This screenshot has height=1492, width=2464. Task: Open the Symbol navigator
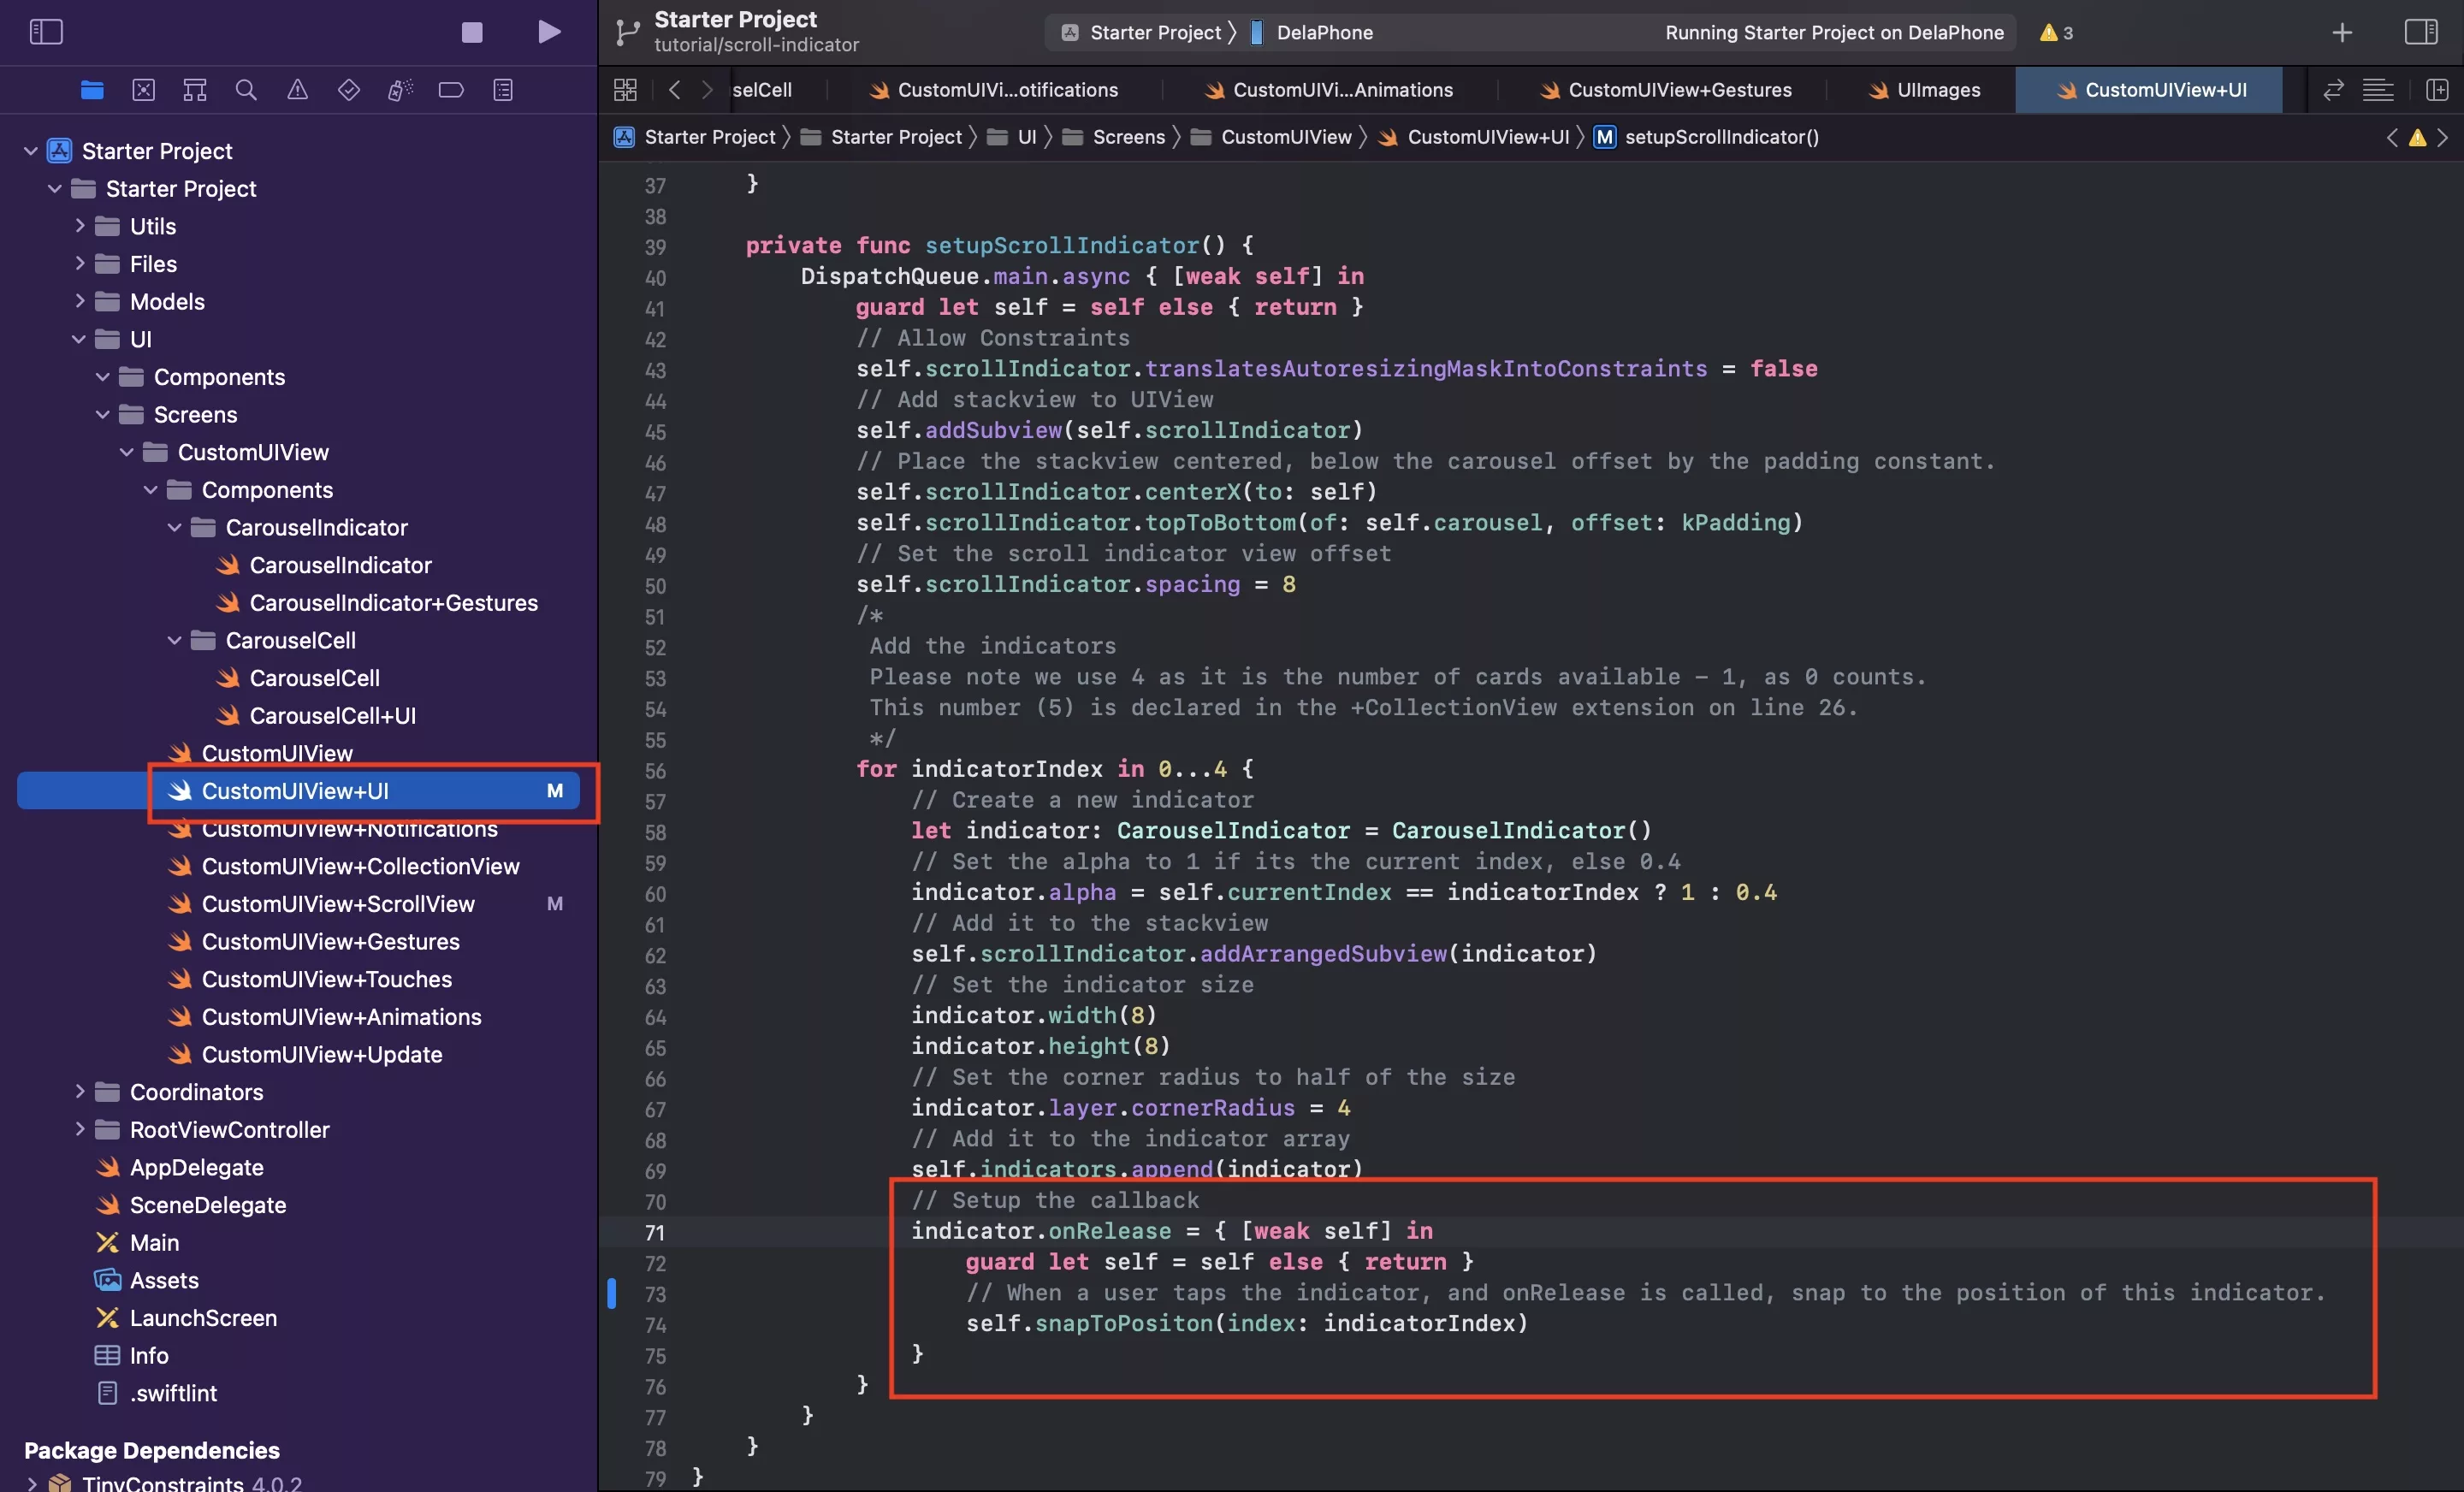point(195,90)
